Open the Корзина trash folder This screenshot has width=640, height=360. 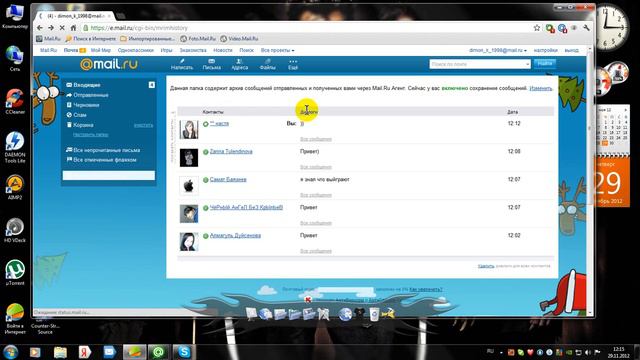83,125
